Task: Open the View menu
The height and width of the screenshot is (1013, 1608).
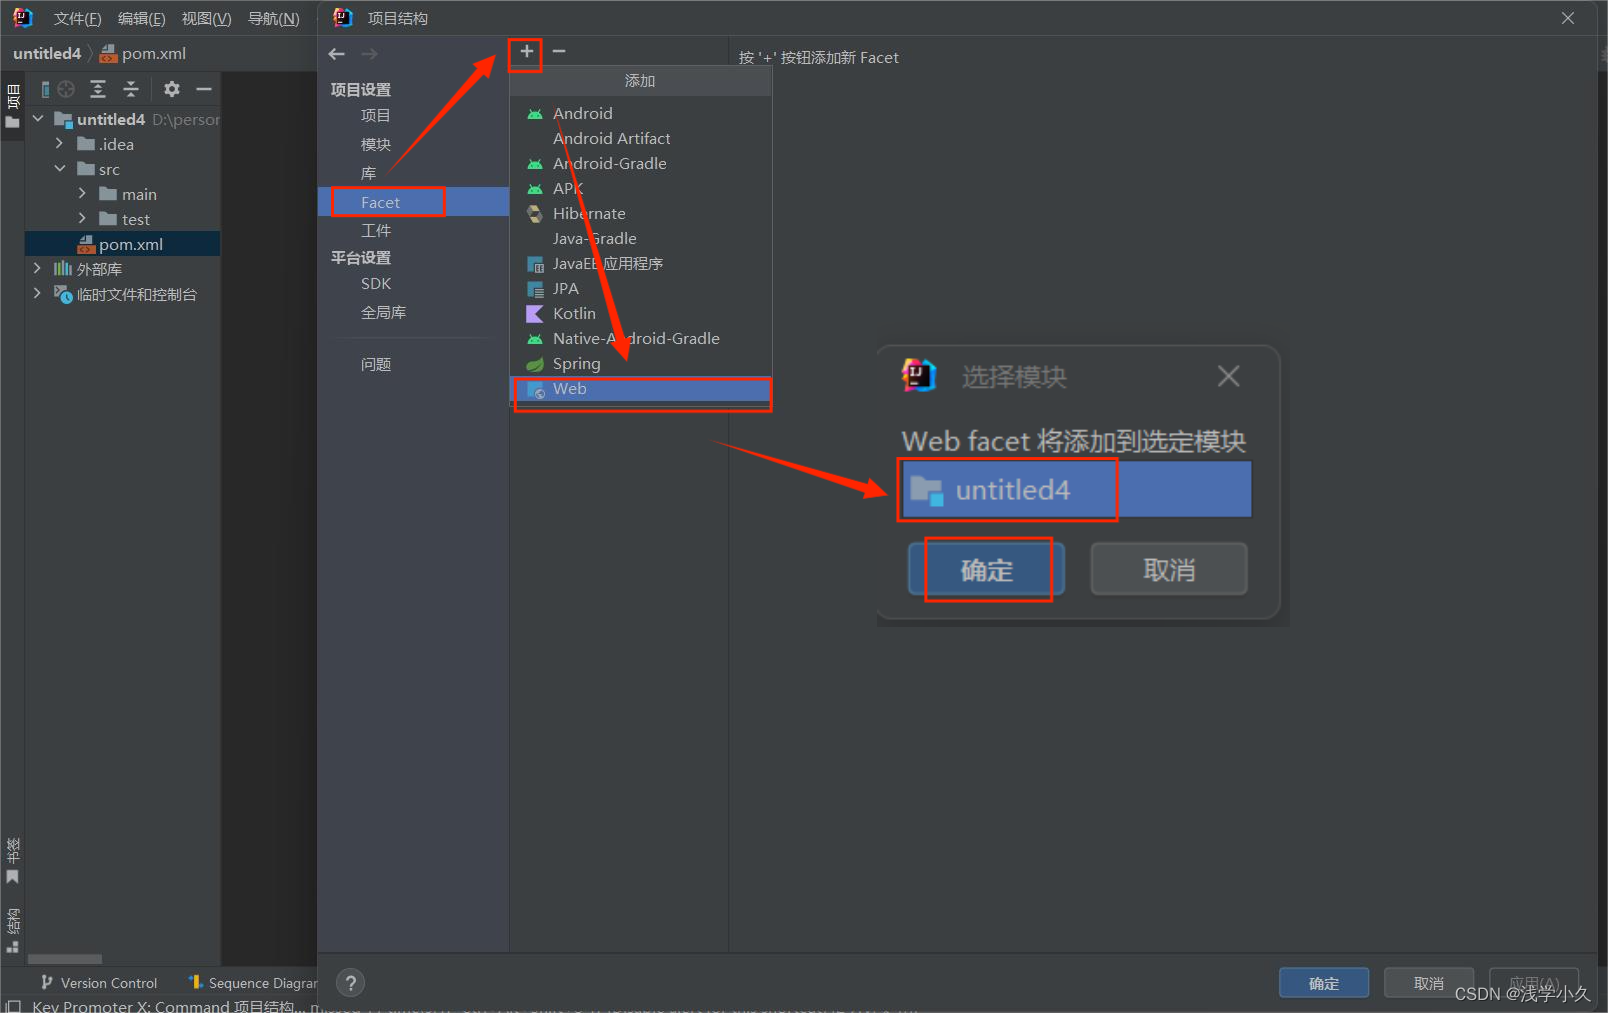Action: pyautogui.click(x=206, y=19)
